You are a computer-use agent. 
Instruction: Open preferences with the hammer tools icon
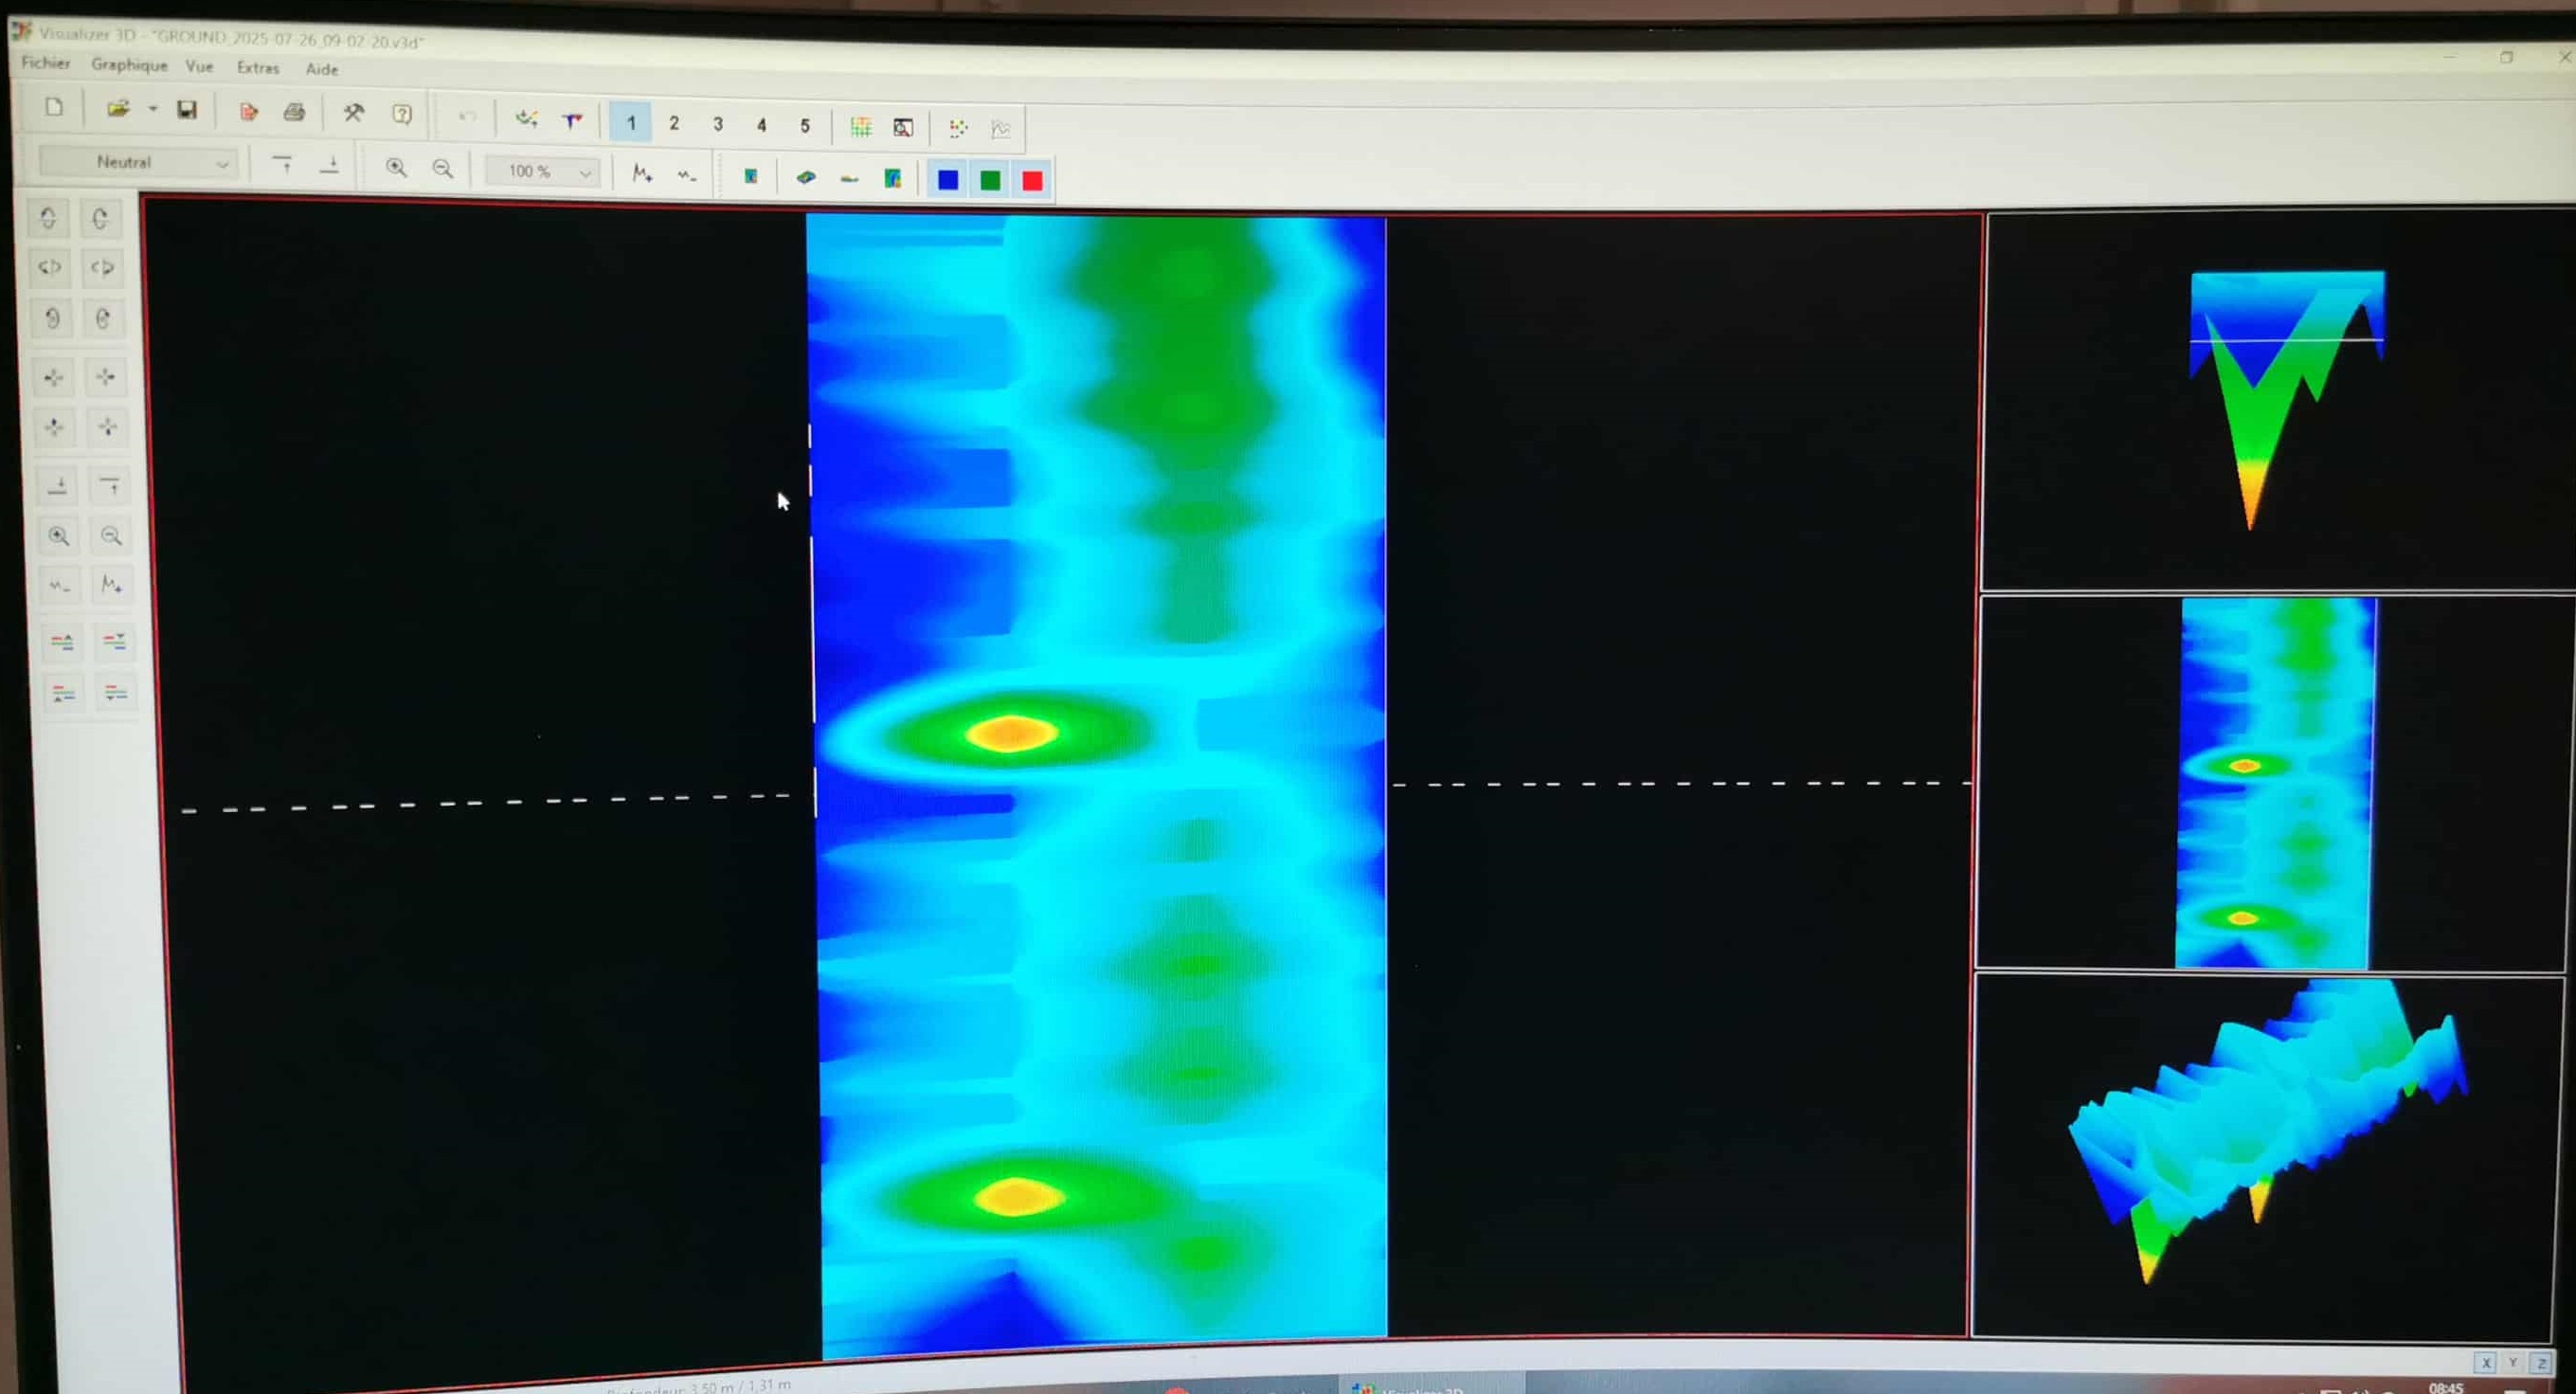[353, 113]
